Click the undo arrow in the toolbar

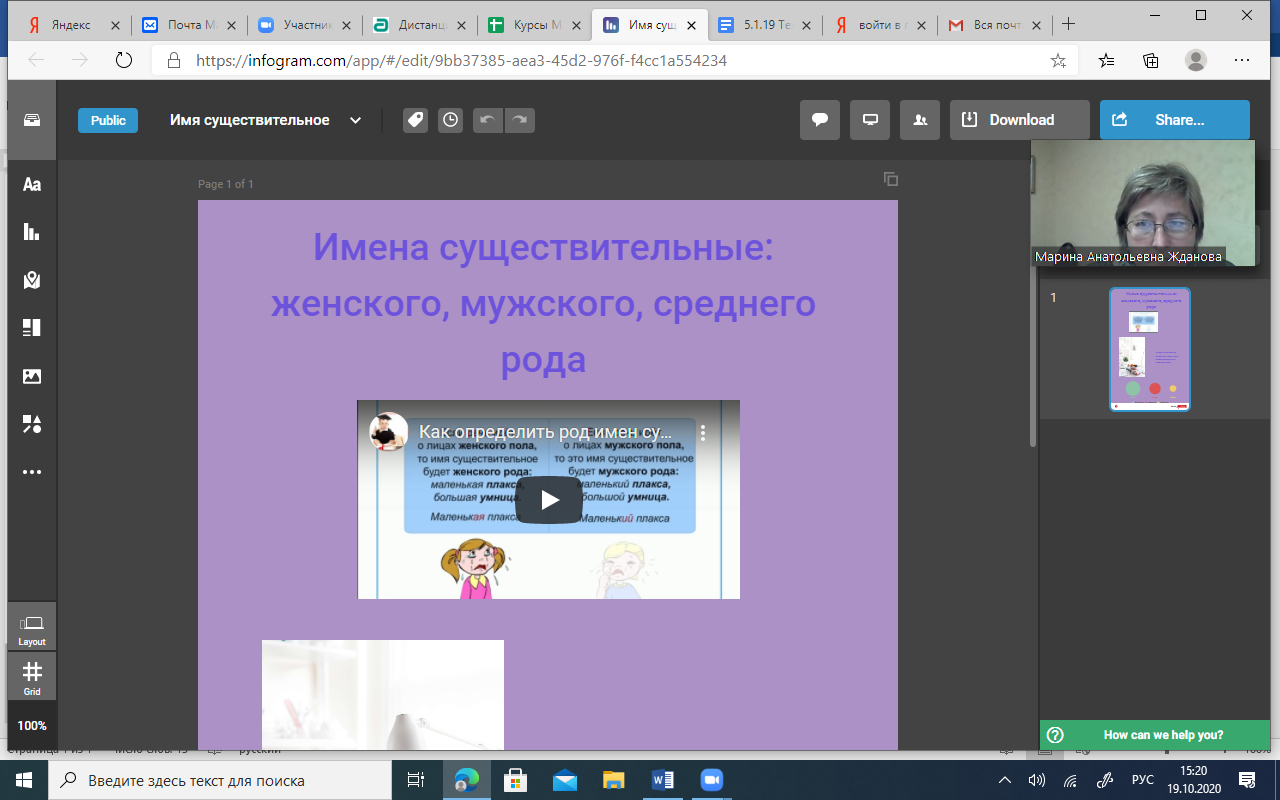(x=487, y=120)
